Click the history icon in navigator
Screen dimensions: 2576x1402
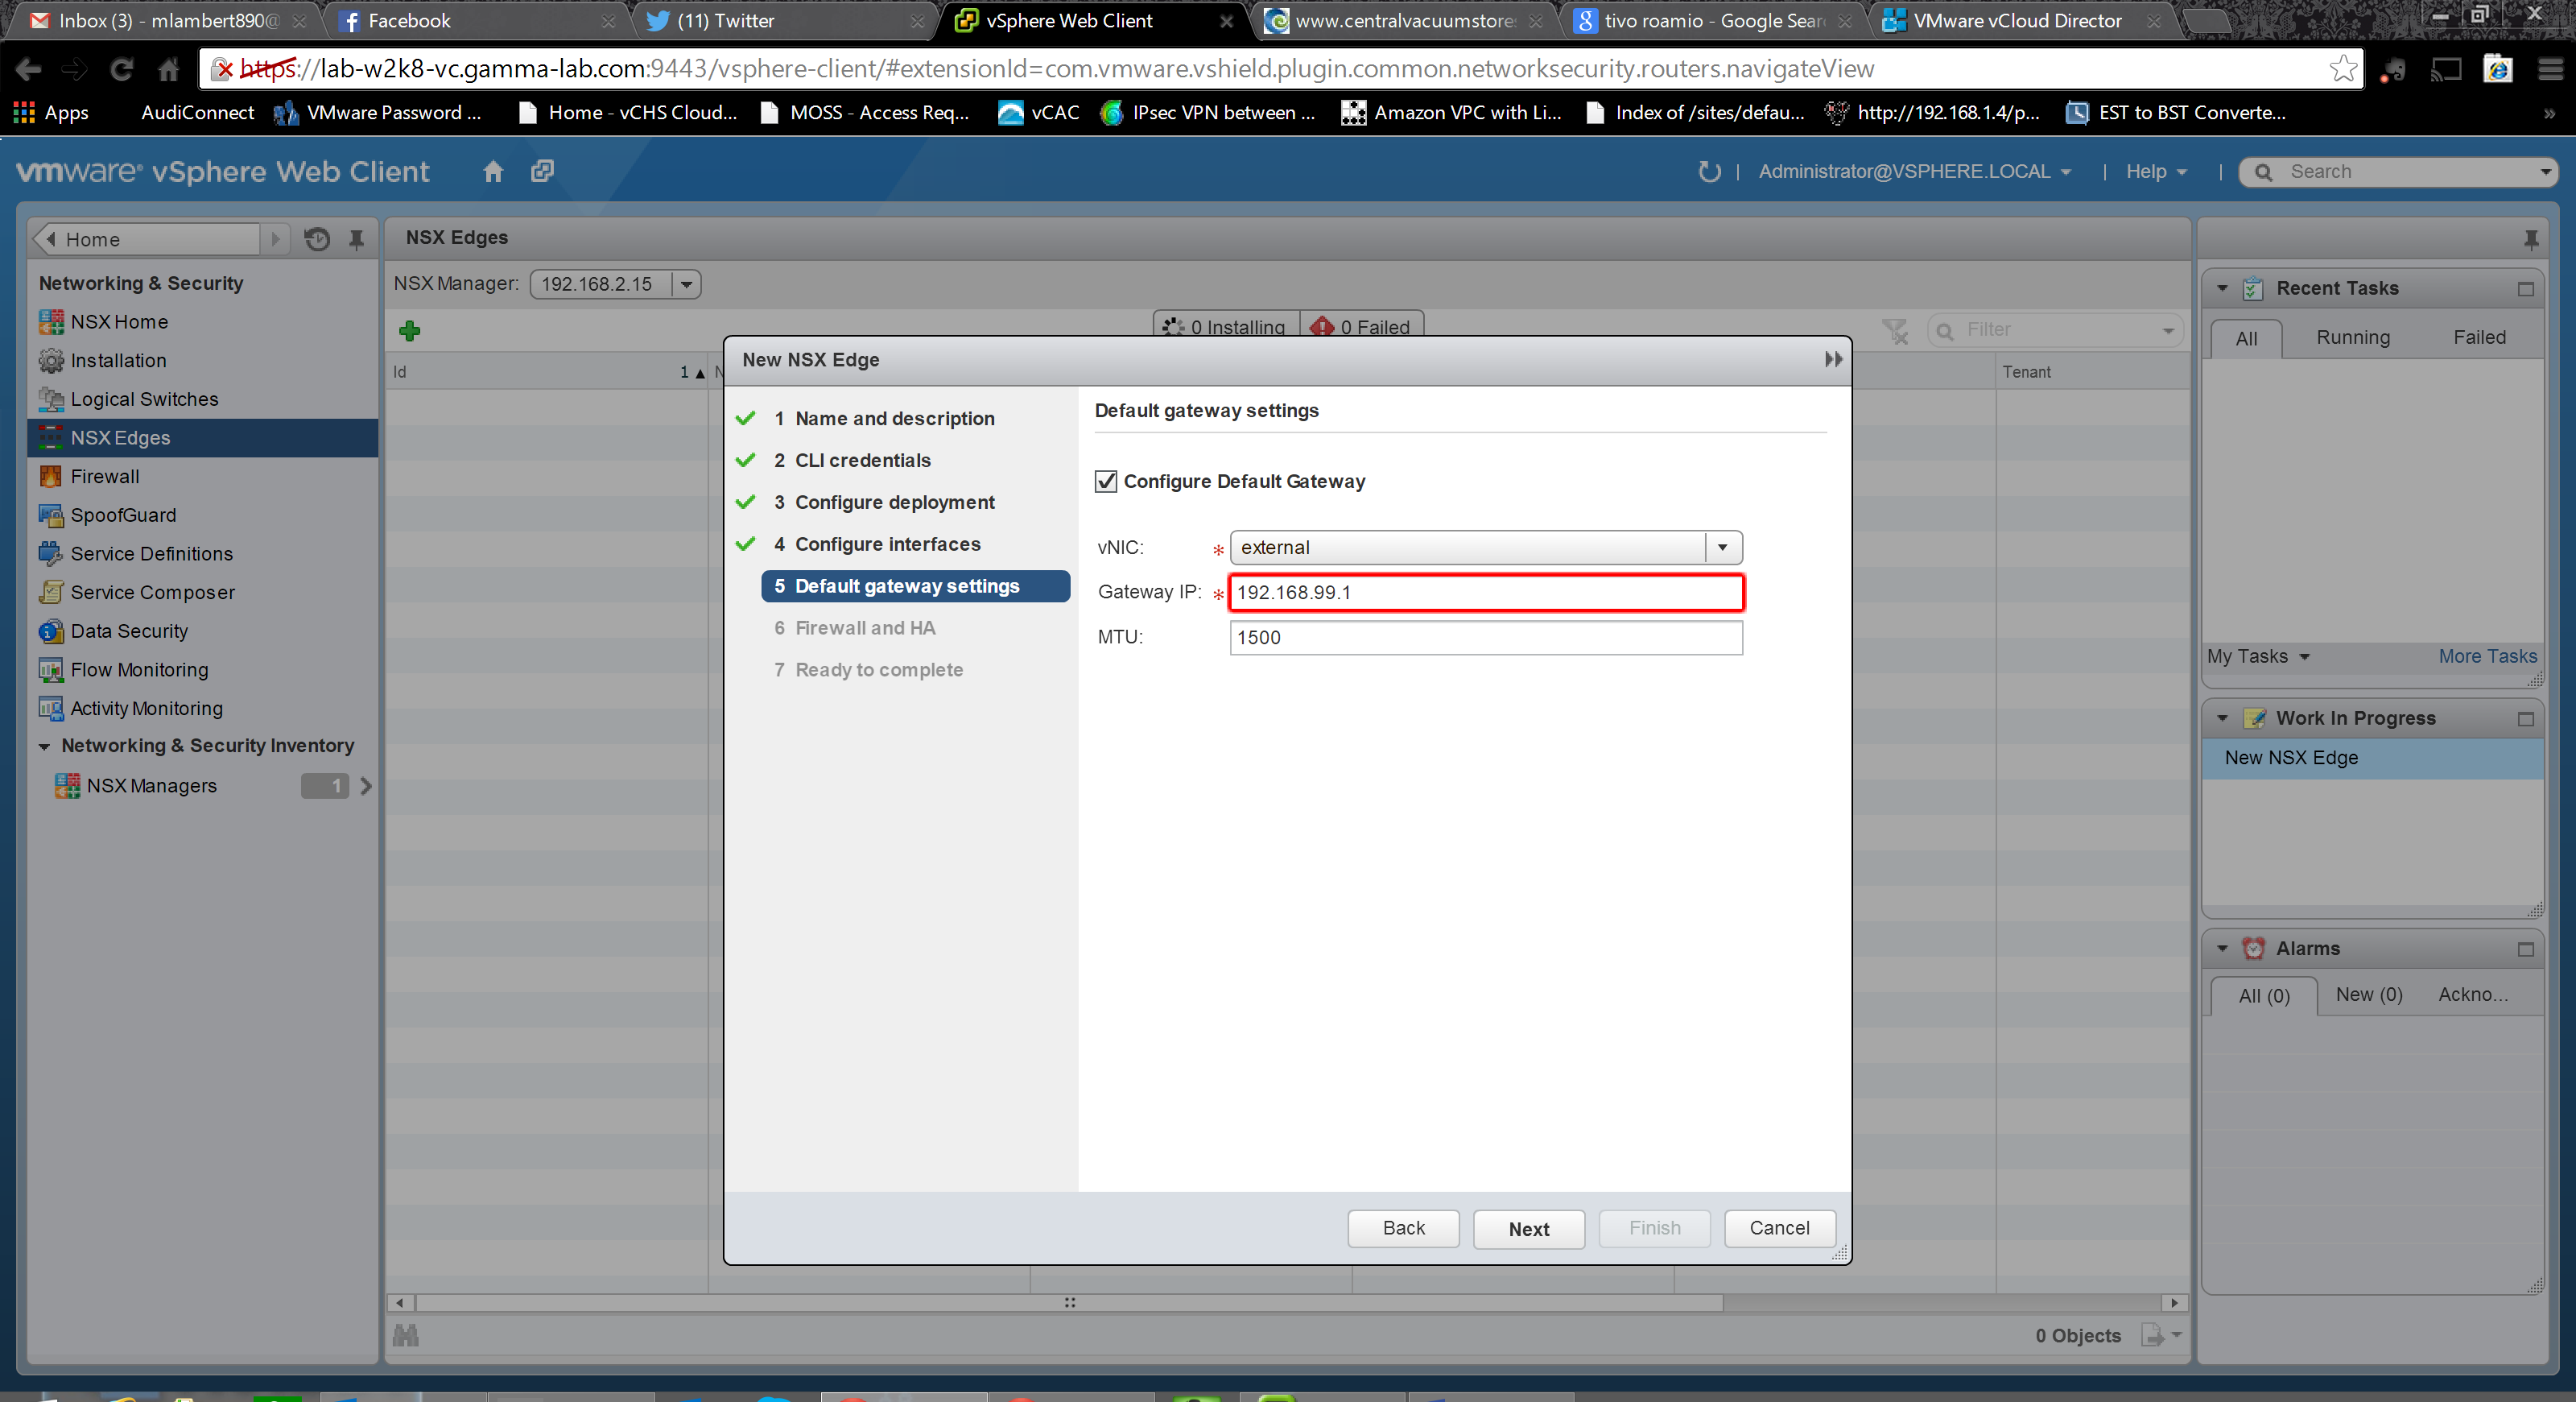tap(317, 239)
